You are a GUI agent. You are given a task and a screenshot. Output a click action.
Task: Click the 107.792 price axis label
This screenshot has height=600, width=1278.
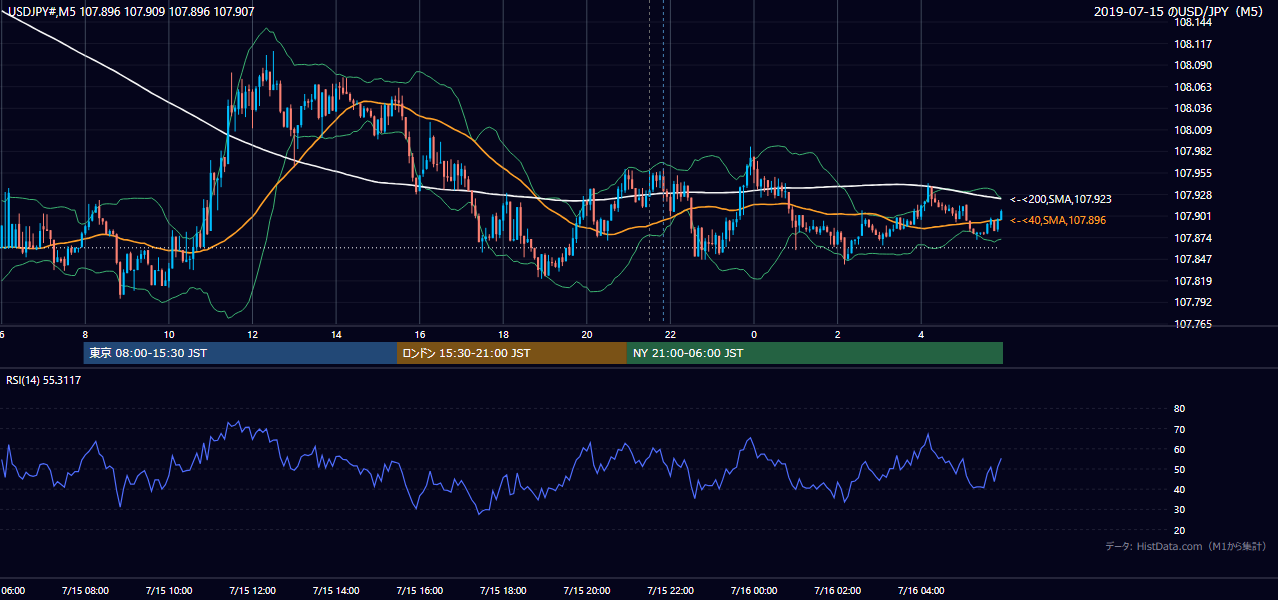pos(1193,302)
